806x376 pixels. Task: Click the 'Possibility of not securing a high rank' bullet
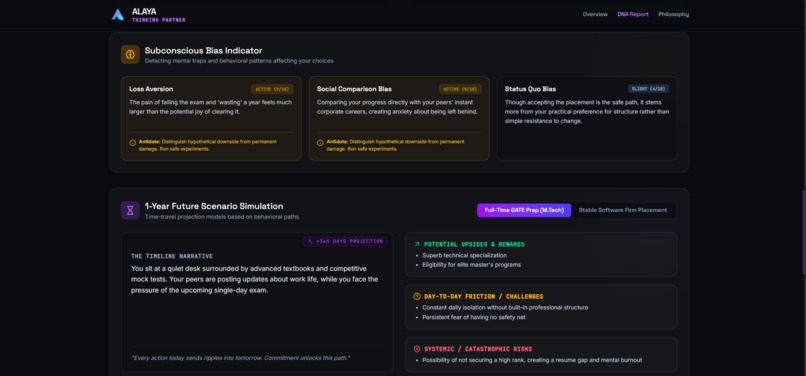click(x=532, y=360)
